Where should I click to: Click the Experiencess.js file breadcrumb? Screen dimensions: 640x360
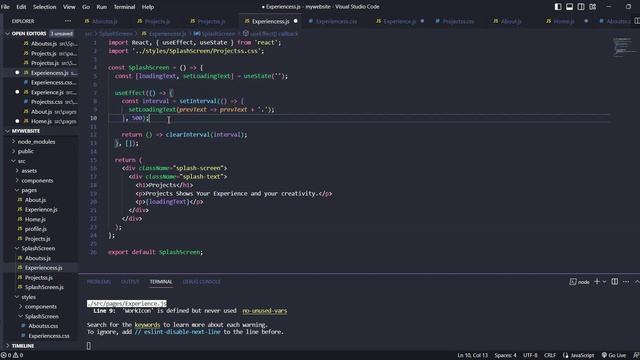pyautogui.click(x=164, y=33)
